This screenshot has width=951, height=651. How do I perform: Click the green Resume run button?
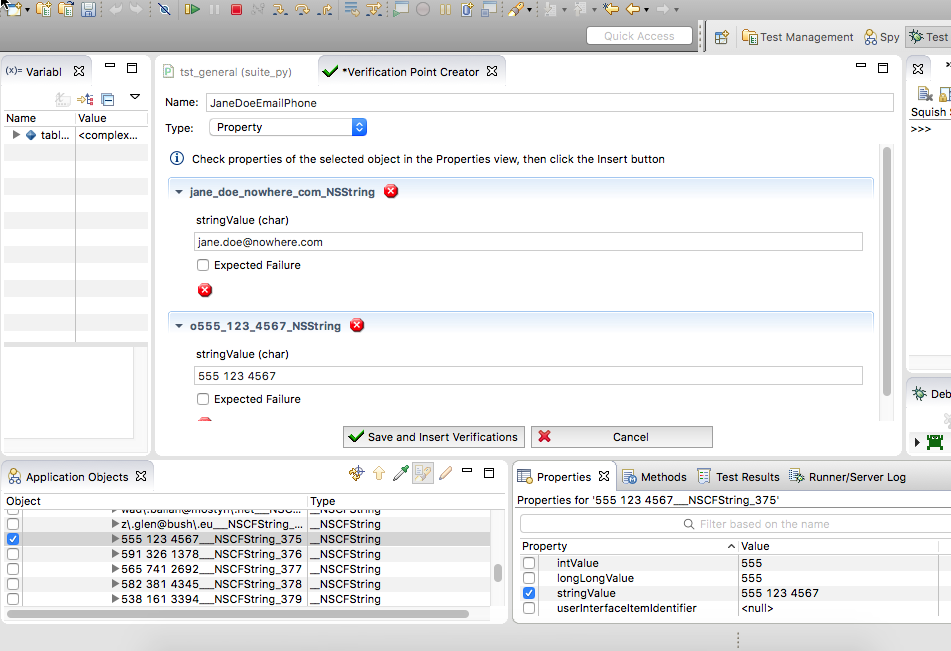tap(190, 10)
